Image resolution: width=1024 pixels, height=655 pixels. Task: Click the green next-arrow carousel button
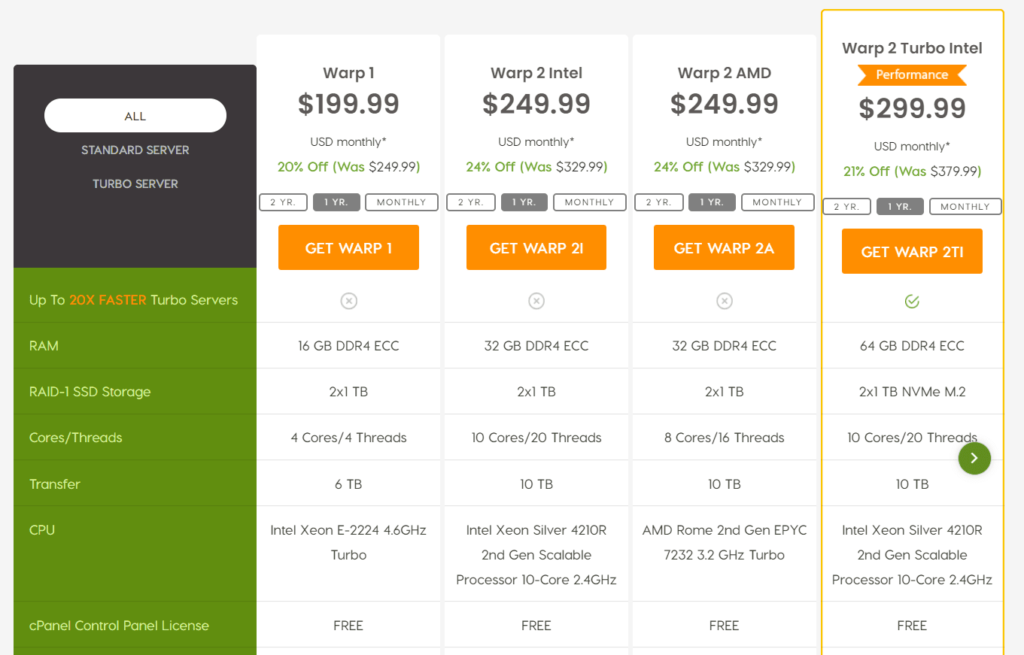974,458
